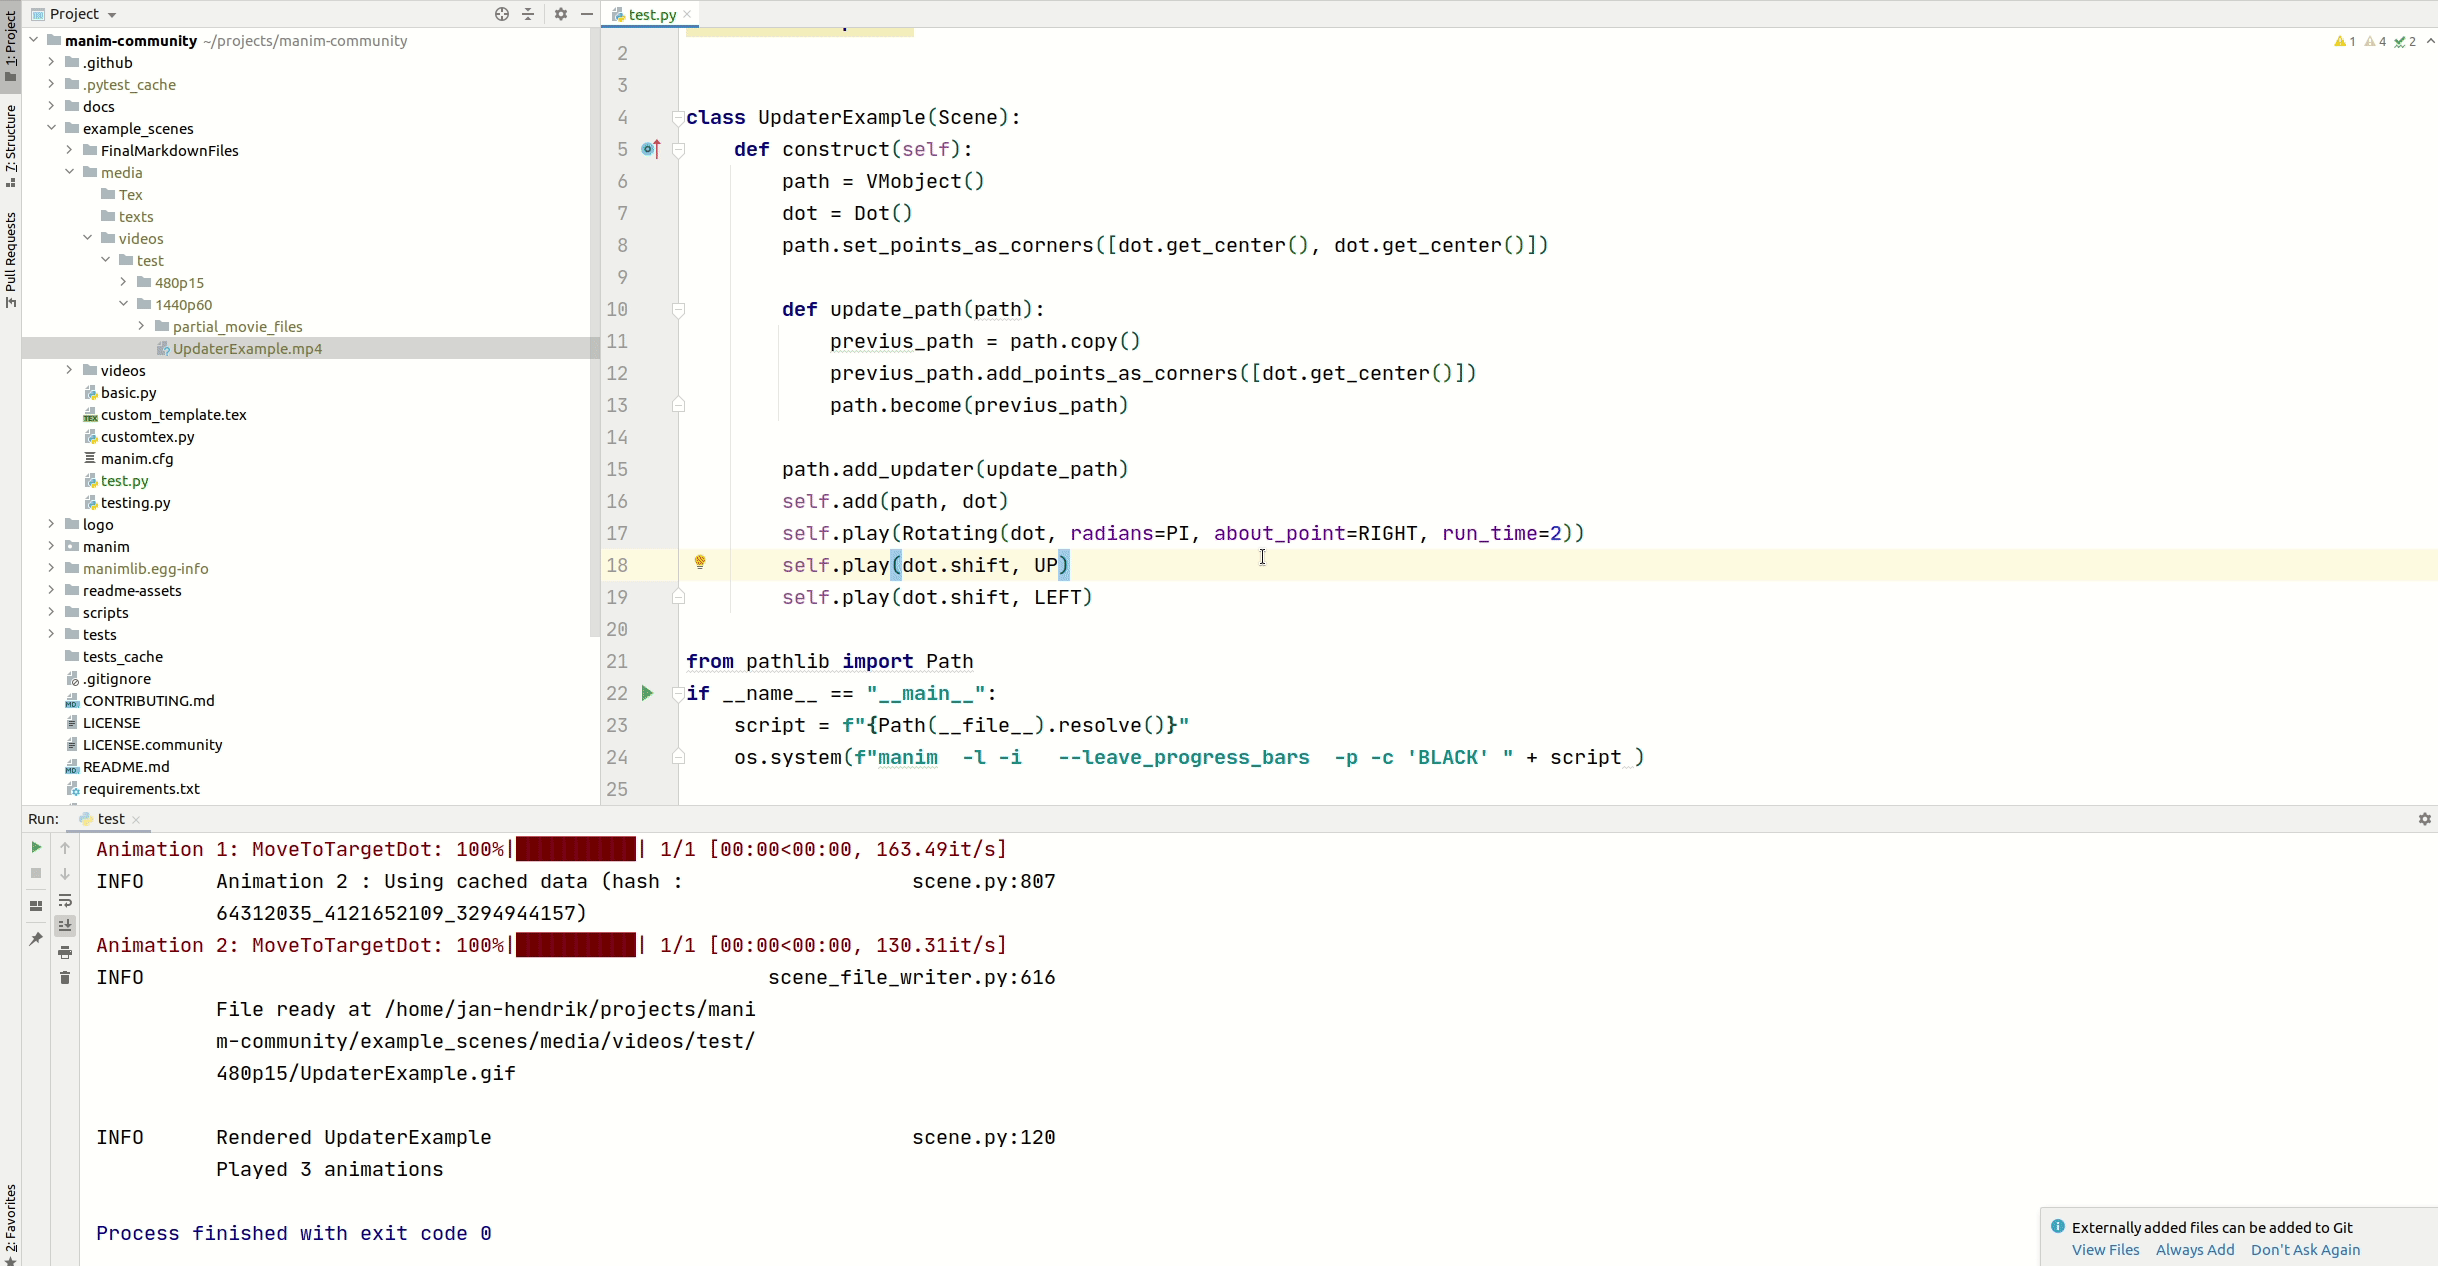The width and height of the screenshot is (2438, 1266).
Task: Print the console output
Action: point(65,951)
